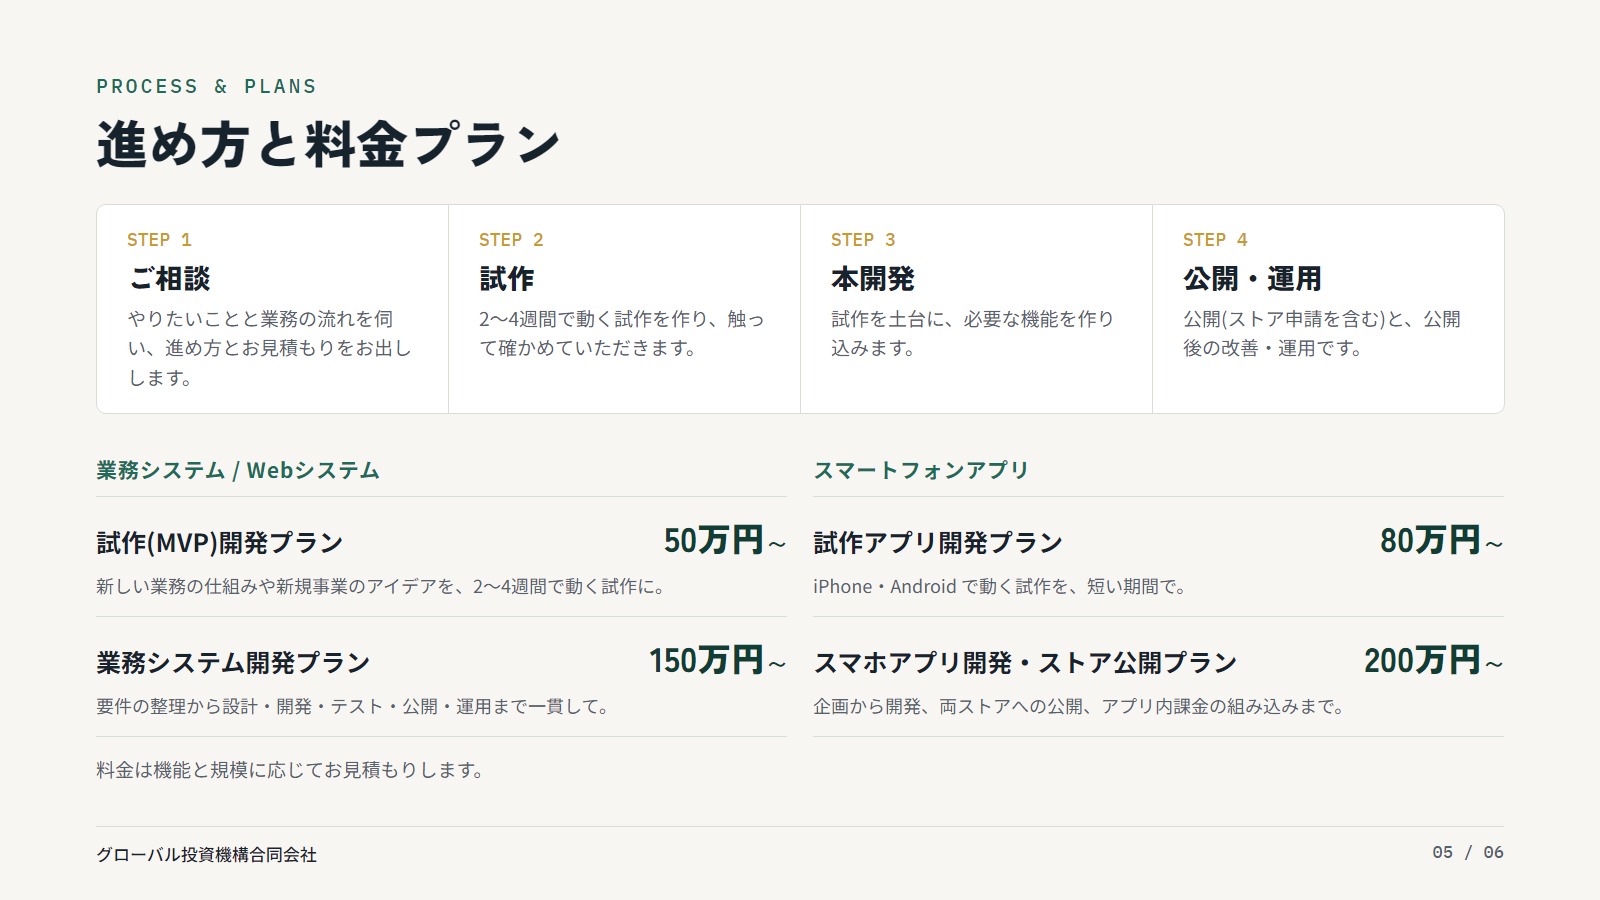This screenshot has height=900, width=1600.
Task: Click the note 料金は機能と規模に応じてお見積もりします
Action: tap(290, 770)
